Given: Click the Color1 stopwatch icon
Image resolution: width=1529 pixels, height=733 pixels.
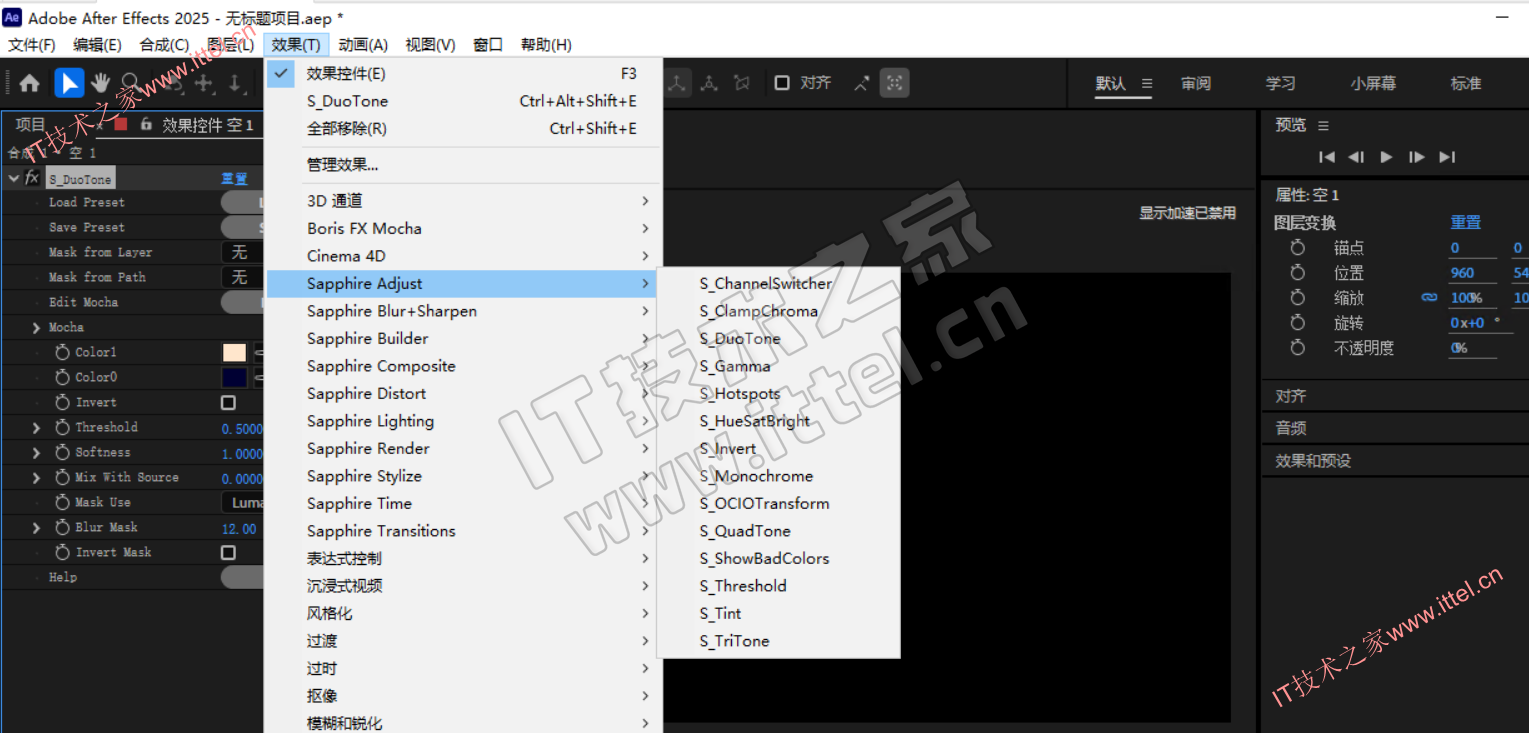Looking at the screenshot, I should (62, 352).
